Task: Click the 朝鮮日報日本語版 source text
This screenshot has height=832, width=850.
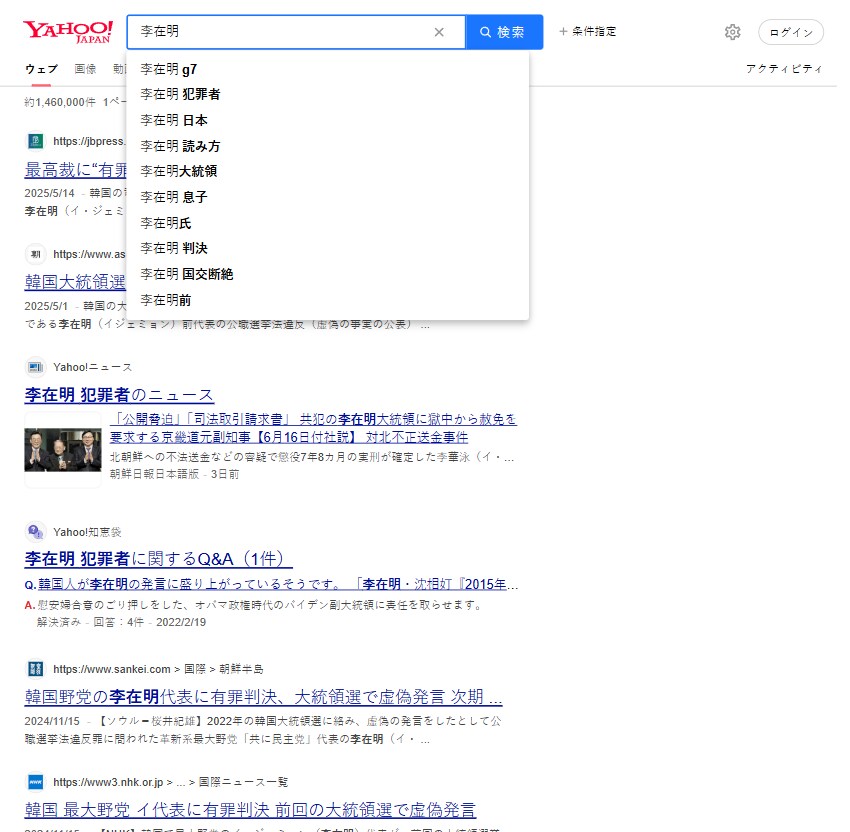Action: tap(154, 474)
